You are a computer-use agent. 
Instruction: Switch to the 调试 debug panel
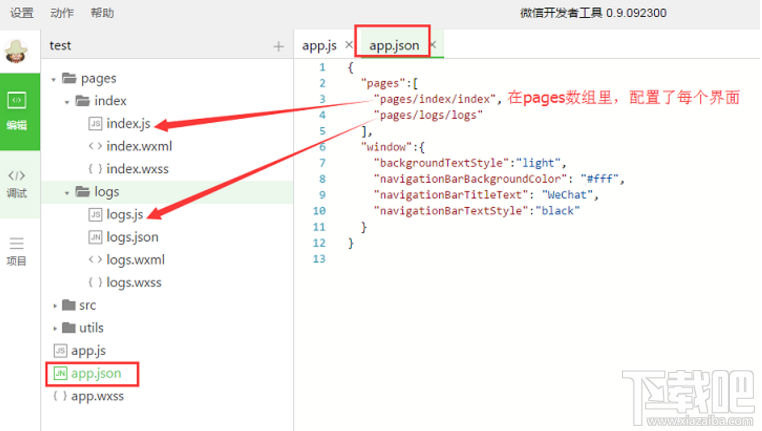(20, 185)
